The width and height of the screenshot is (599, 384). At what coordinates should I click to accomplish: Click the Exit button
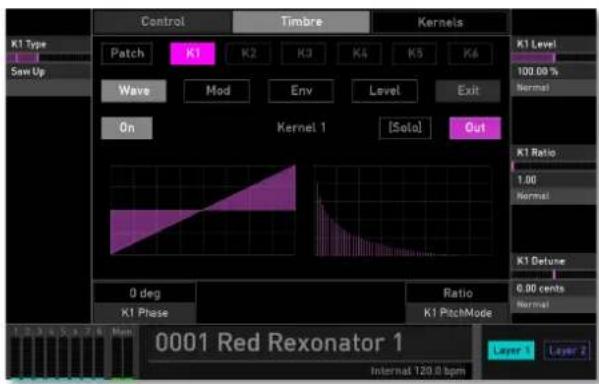468,91
